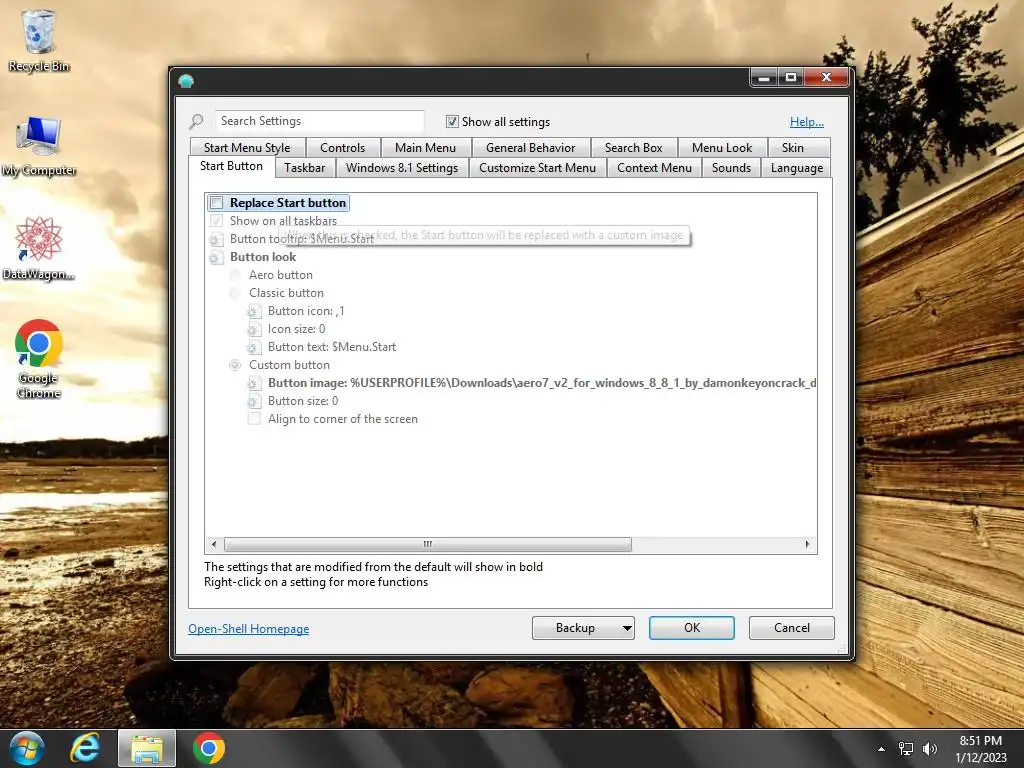Select the Button image path setting
Screen dimensions: 1024x768
click(x=542, y=383)
